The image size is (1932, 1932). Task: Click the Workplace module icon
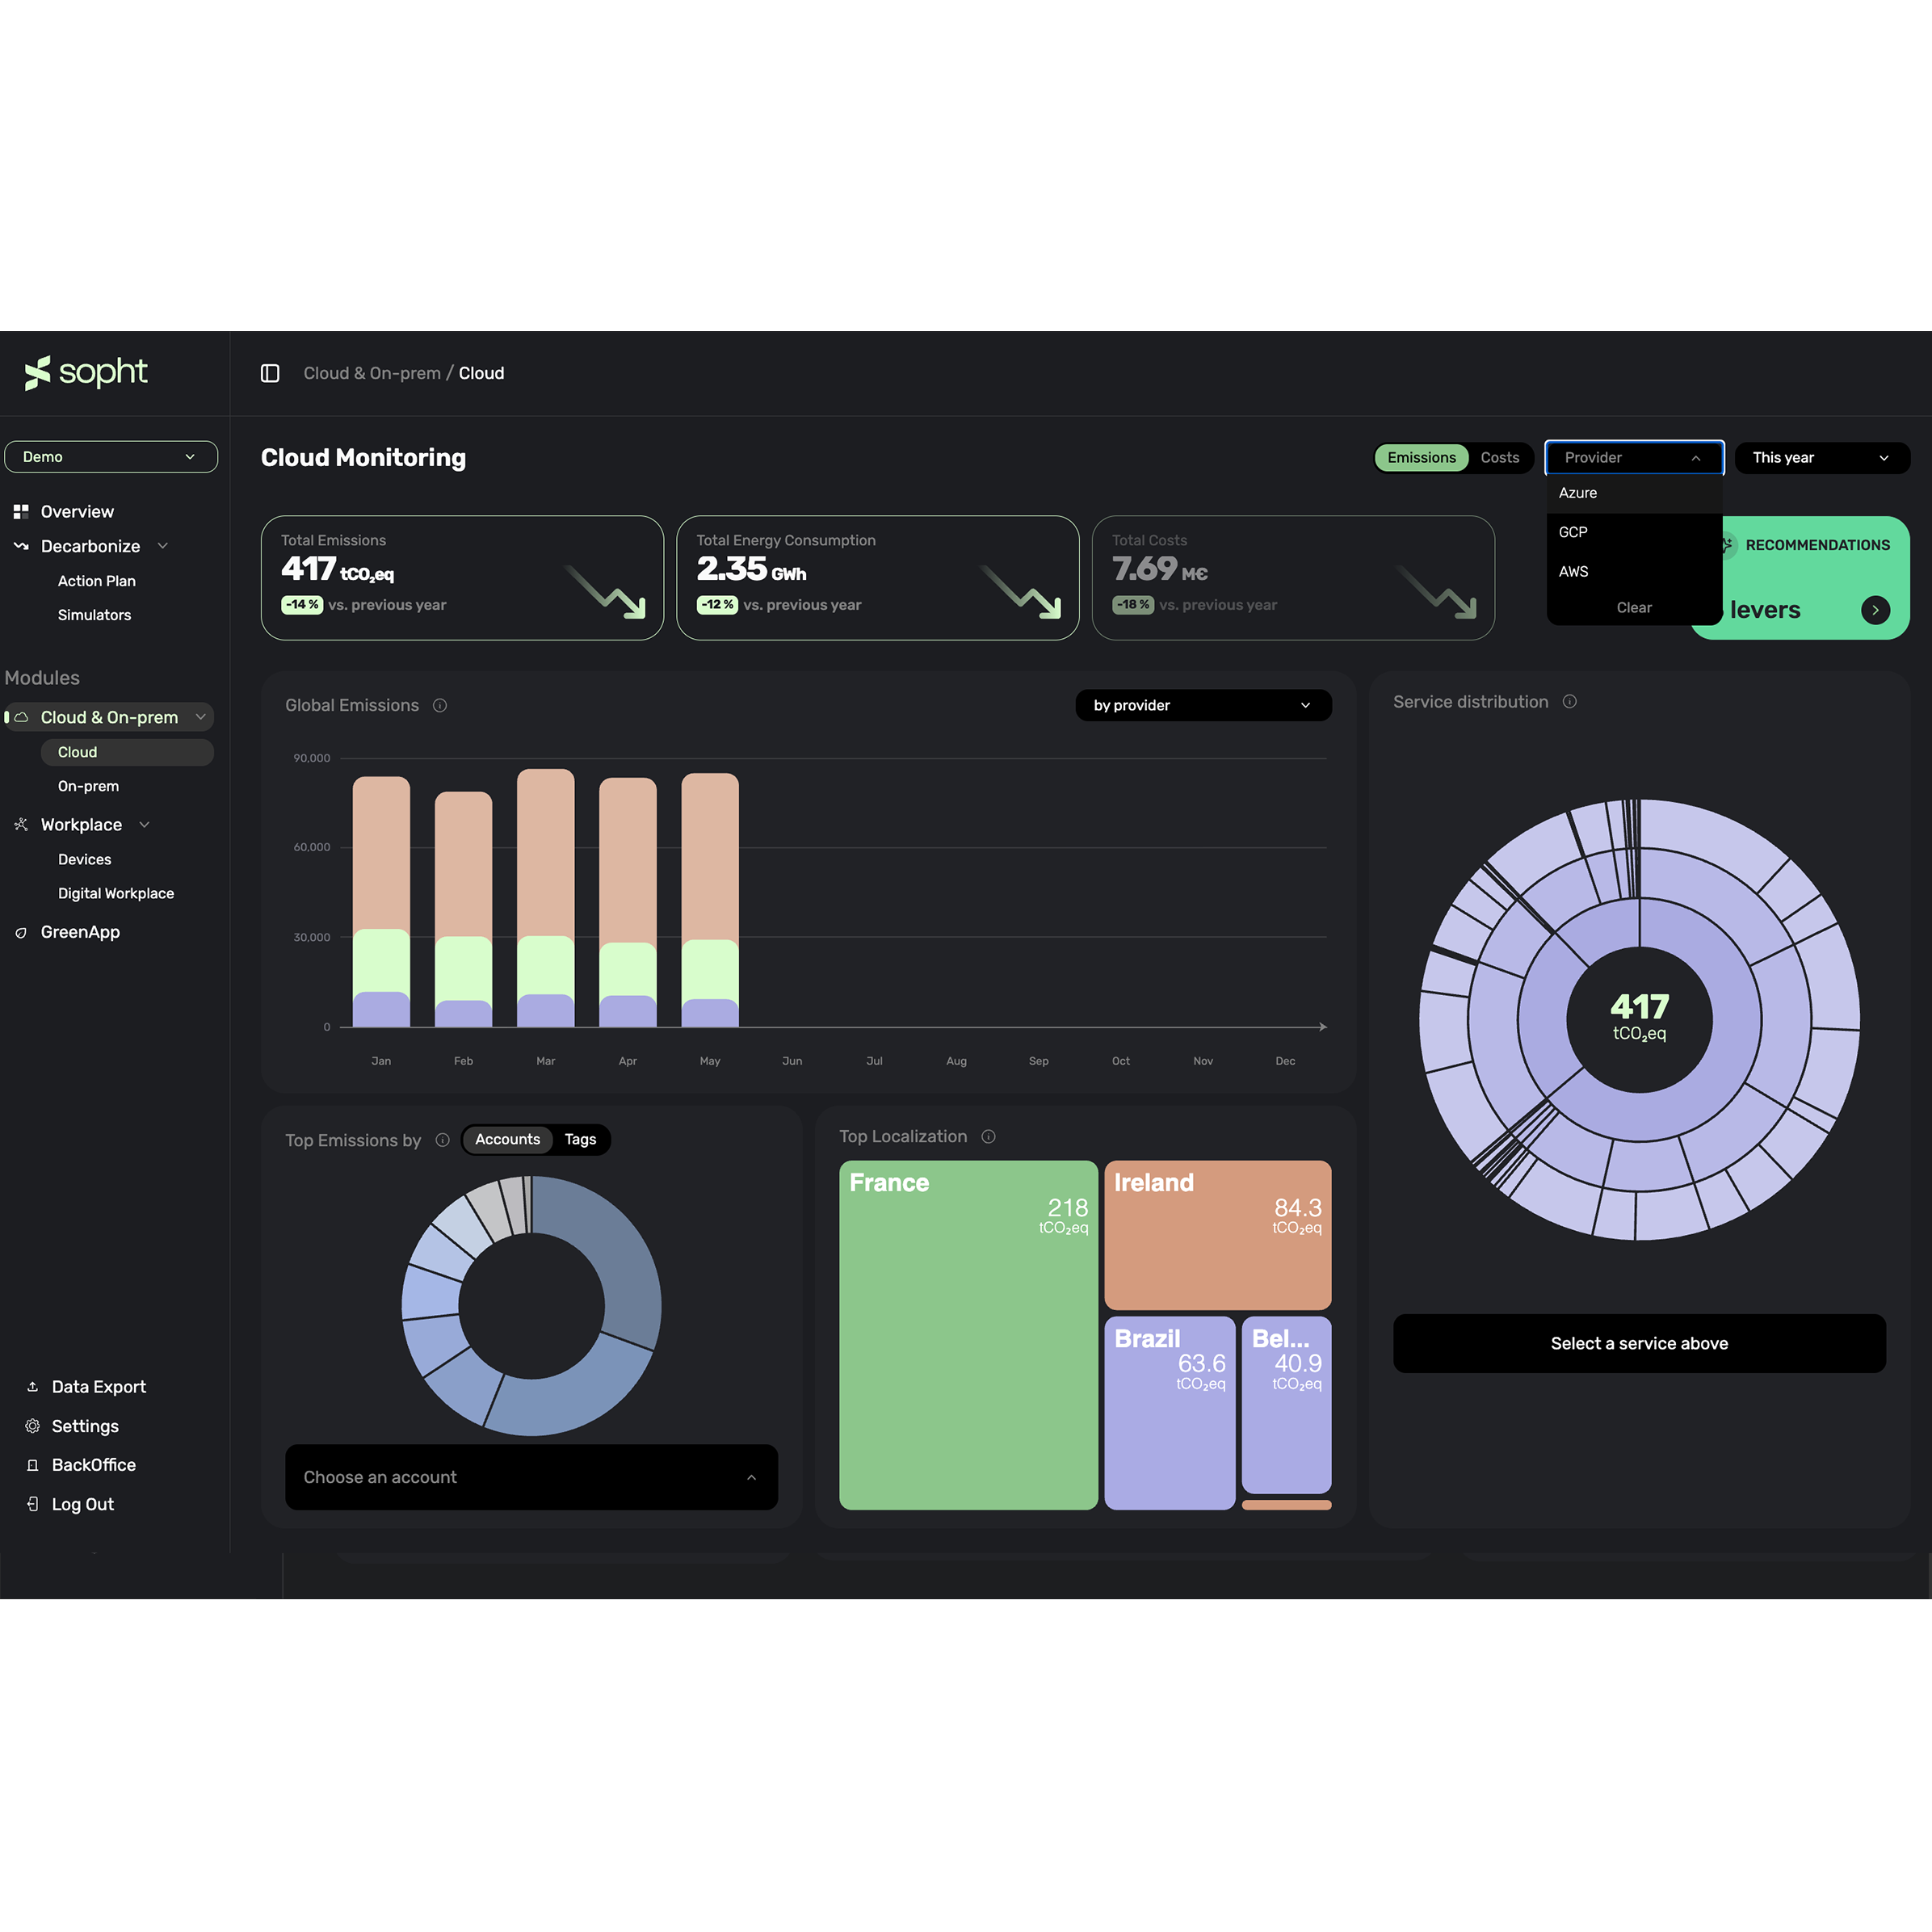click(21, 824)
